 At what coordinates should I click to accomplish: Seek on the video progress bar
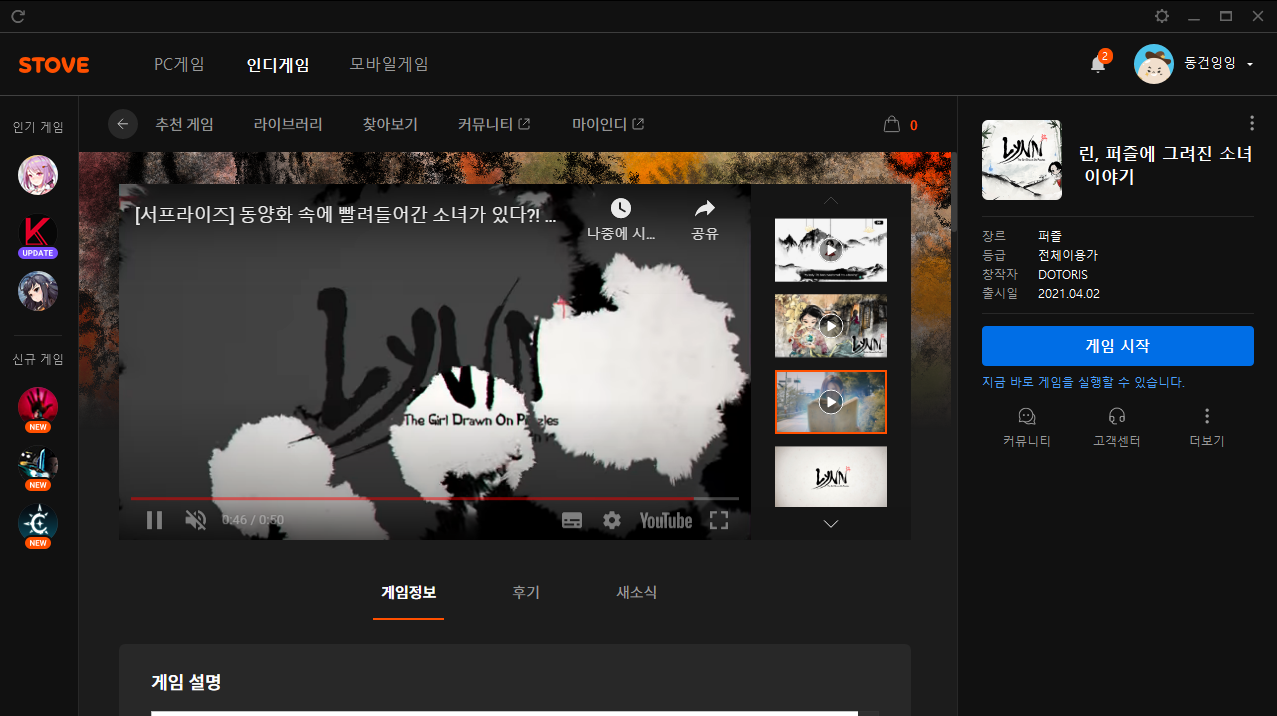pos(434,498)
